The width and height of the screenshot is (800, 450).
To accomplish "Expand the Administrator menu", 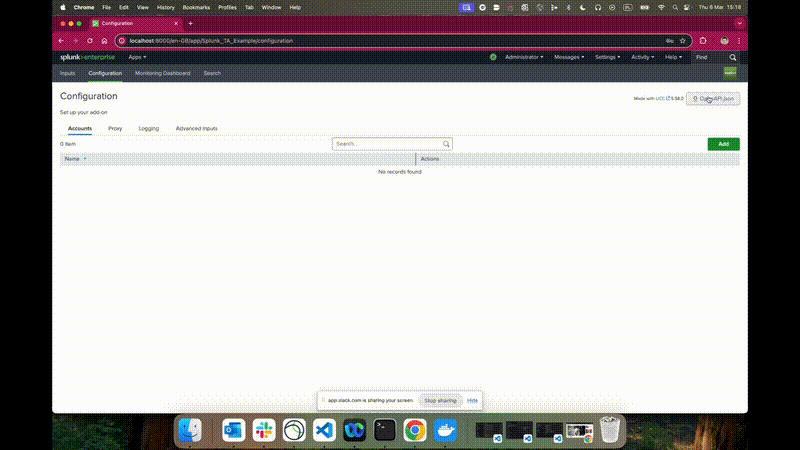I will pos(524,57).
